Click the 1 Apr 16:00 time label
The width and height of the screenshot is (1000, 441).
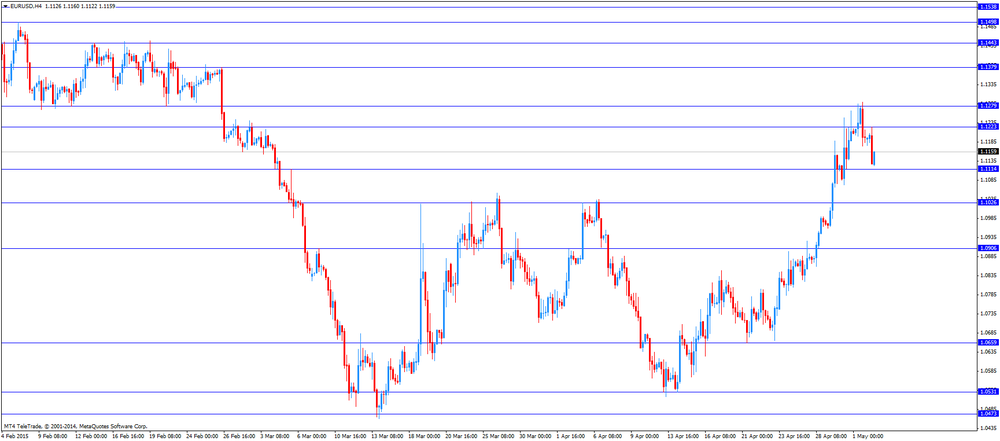(x=572, y=437)
